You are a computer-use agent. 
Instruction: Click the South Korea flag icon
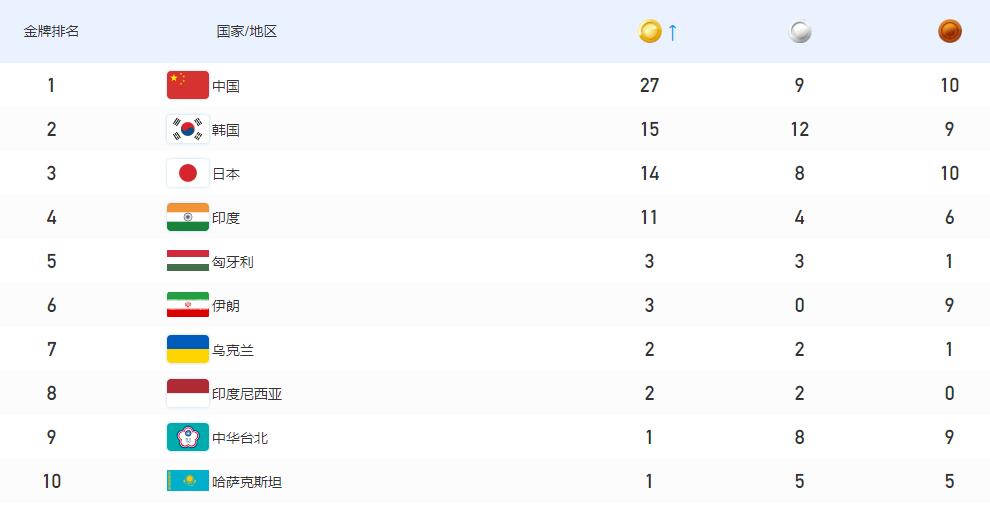point(188,129)
